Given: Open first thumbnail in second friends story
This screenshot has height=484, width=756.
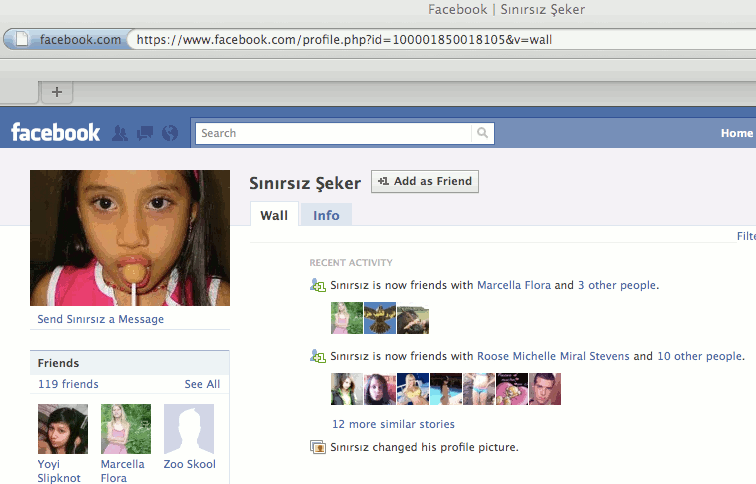Looking at the screenshot, I should pos(347,389).
